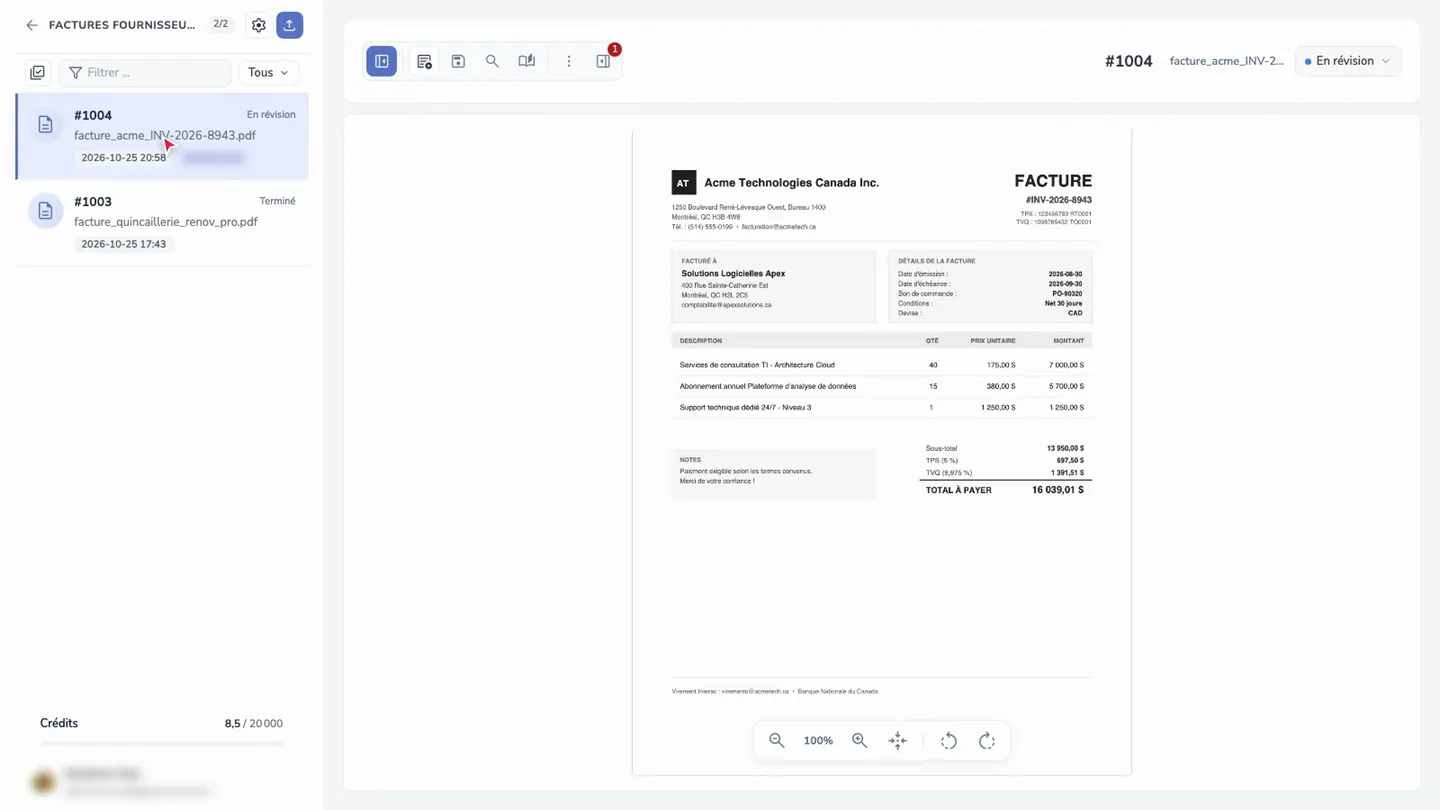This screenshot has width=1440, height=810.
Task: Click the document icon for #1003
Action: tap(45, 211)
